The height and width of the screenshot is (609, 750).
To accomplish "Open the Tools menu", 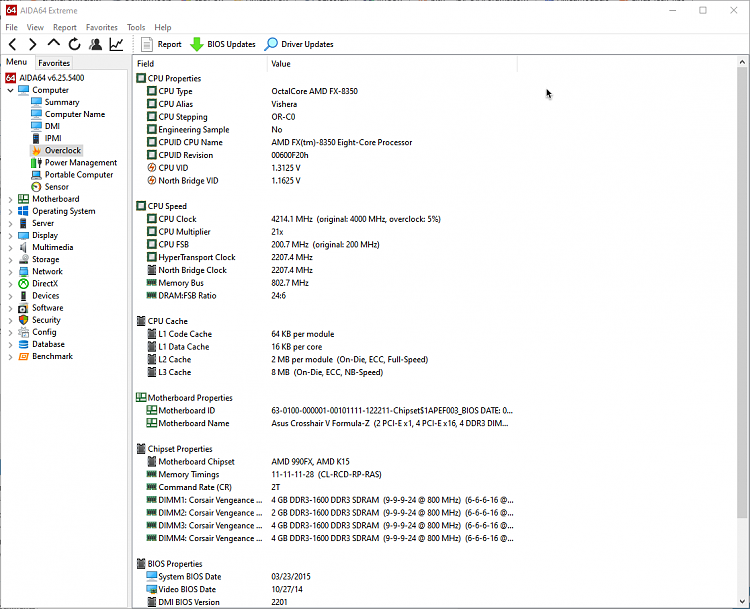I will [136, 27].
